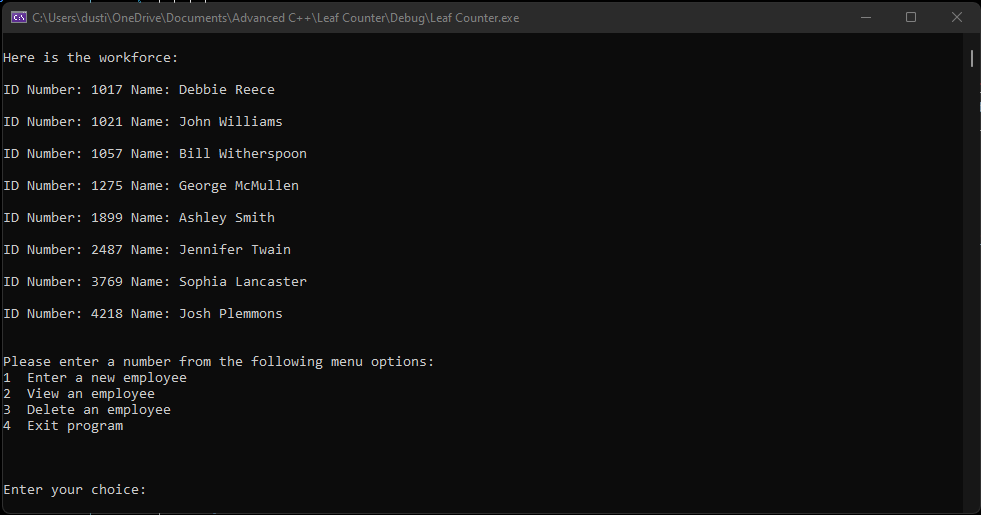
Task: Close the Leaf Counter.exe window
Action: pyautogui.click(x=957, y=17)
